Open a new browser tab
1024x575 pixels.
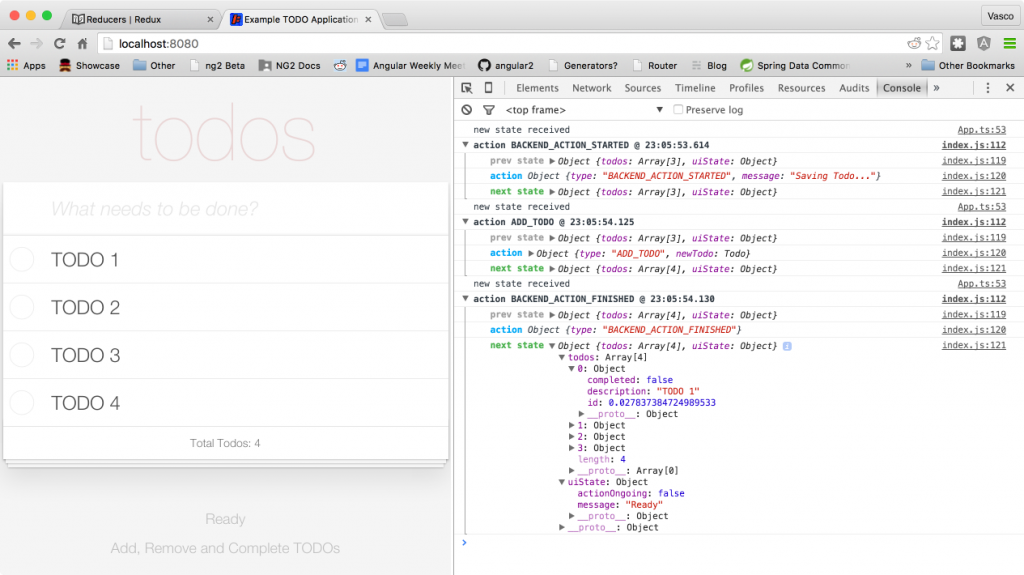(x=395, y=20)
